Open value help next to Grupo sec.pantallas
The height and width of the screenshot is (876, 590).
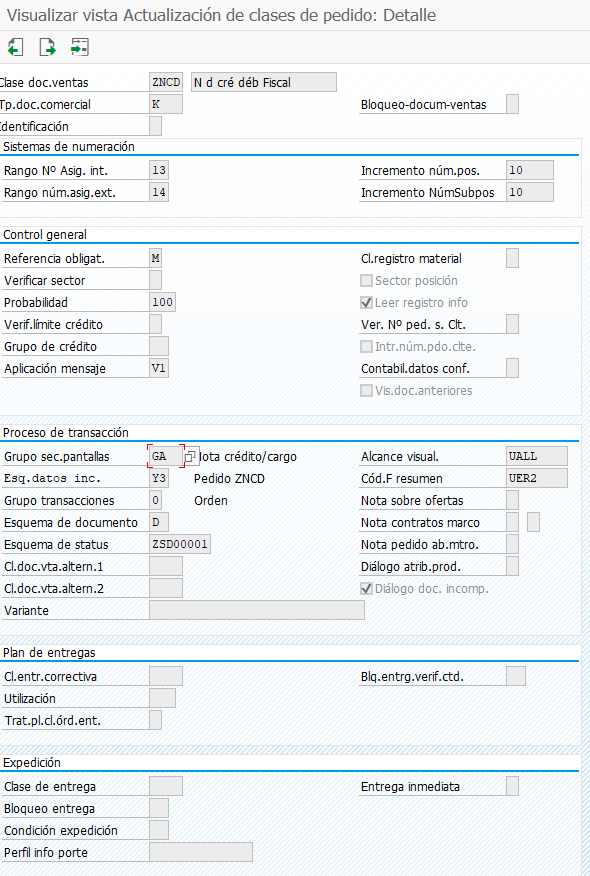[191, 456]
